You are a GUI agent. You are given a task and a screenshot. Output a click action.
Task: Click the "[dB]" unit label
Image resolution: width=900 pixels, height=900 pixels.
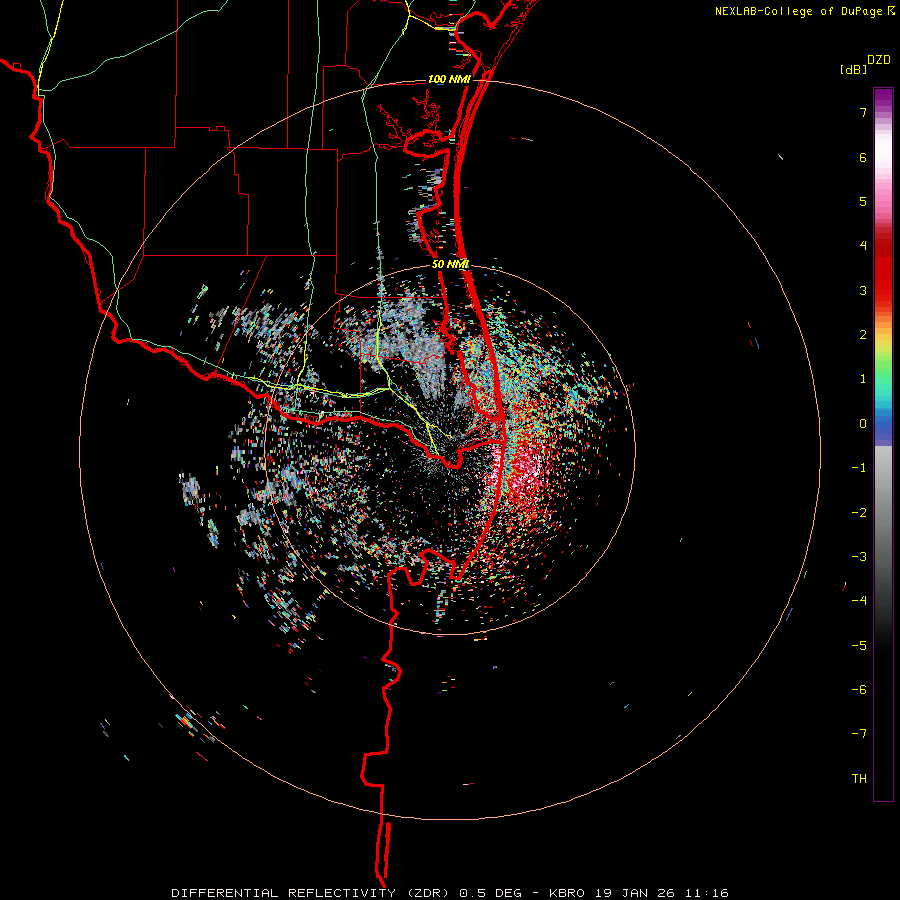854,69
